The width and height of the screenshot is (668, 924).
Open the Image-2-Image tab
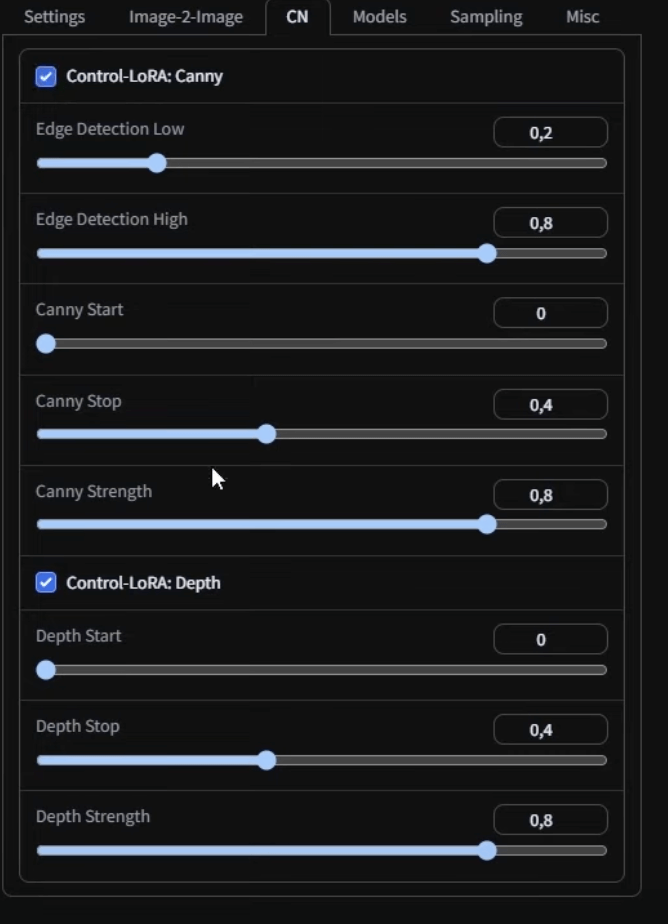(x=184, y=16)
